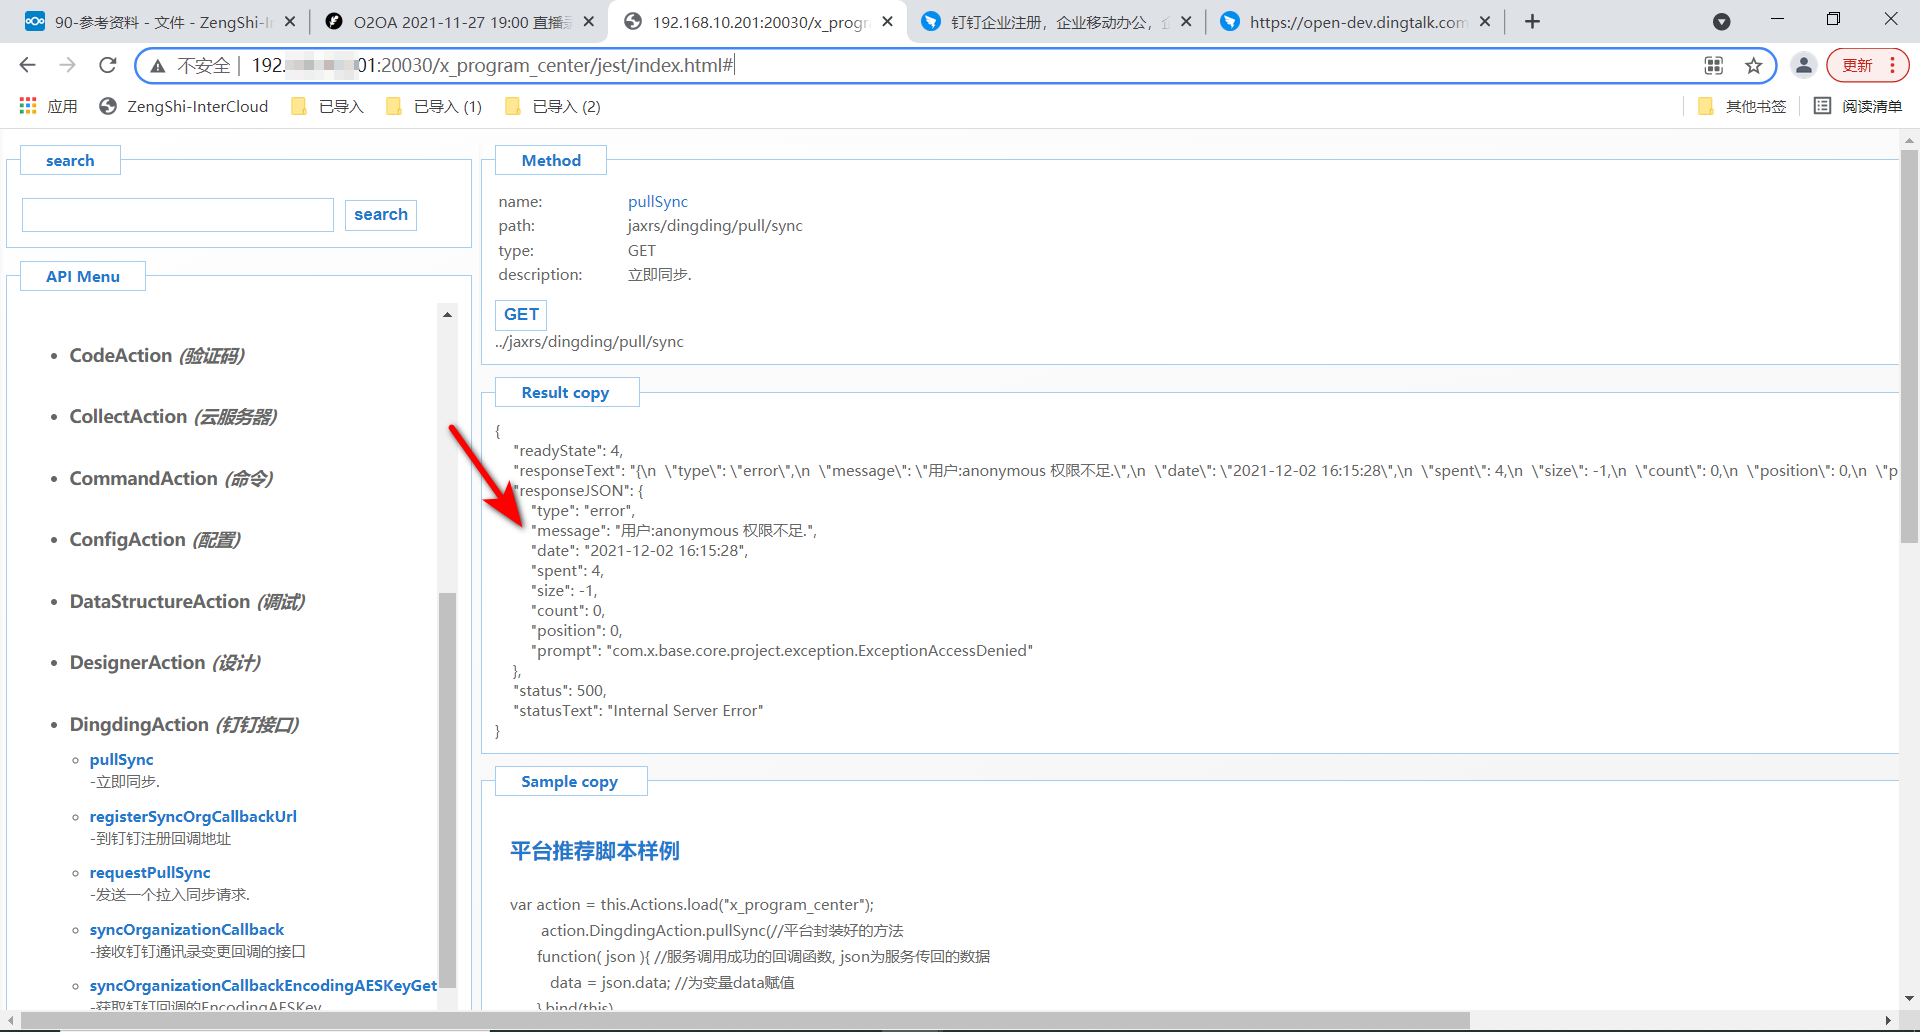Open the QR code icon in address bar
The width and height of the screenshot is (1920, 1032).
coord(1714,65)
